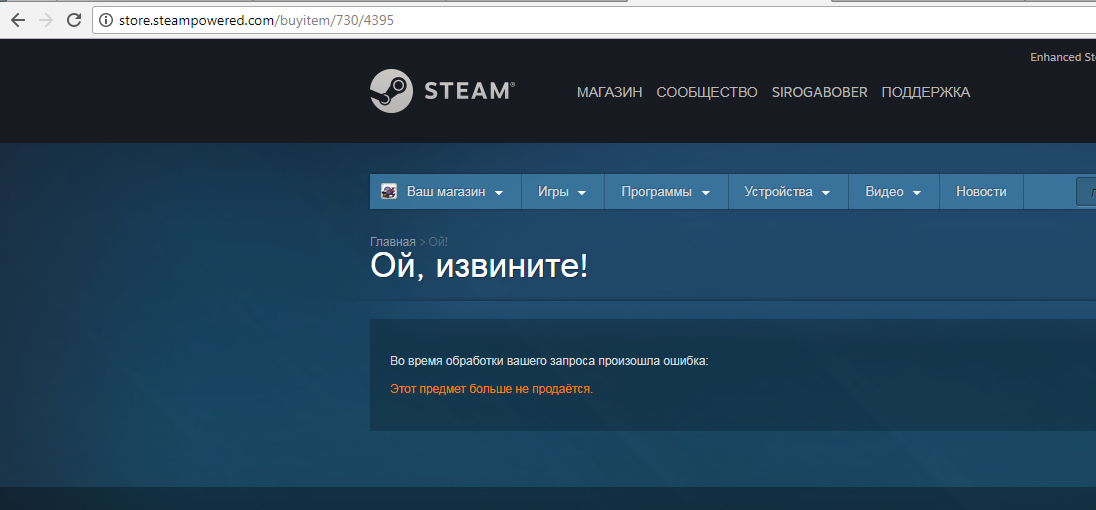Open the SIROGABOBER profile menu
Image resolution: width=1096 pixels, height=510 pixels.
point(819,92)
